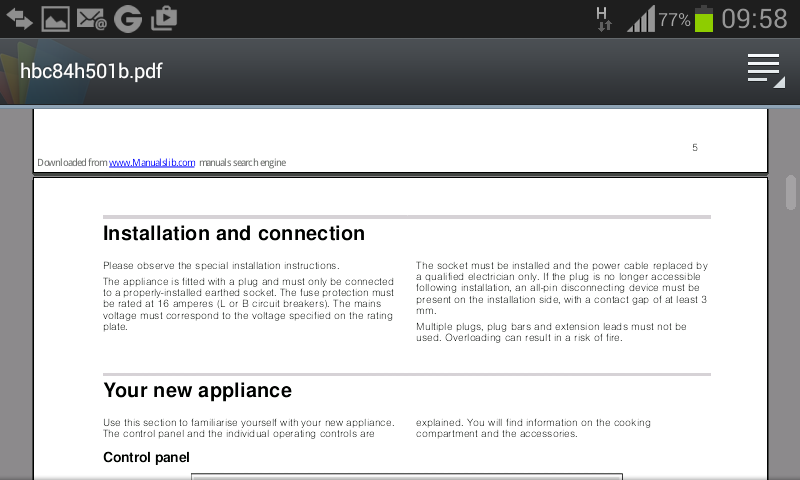Tap the green battery icon

pos(704,19)
